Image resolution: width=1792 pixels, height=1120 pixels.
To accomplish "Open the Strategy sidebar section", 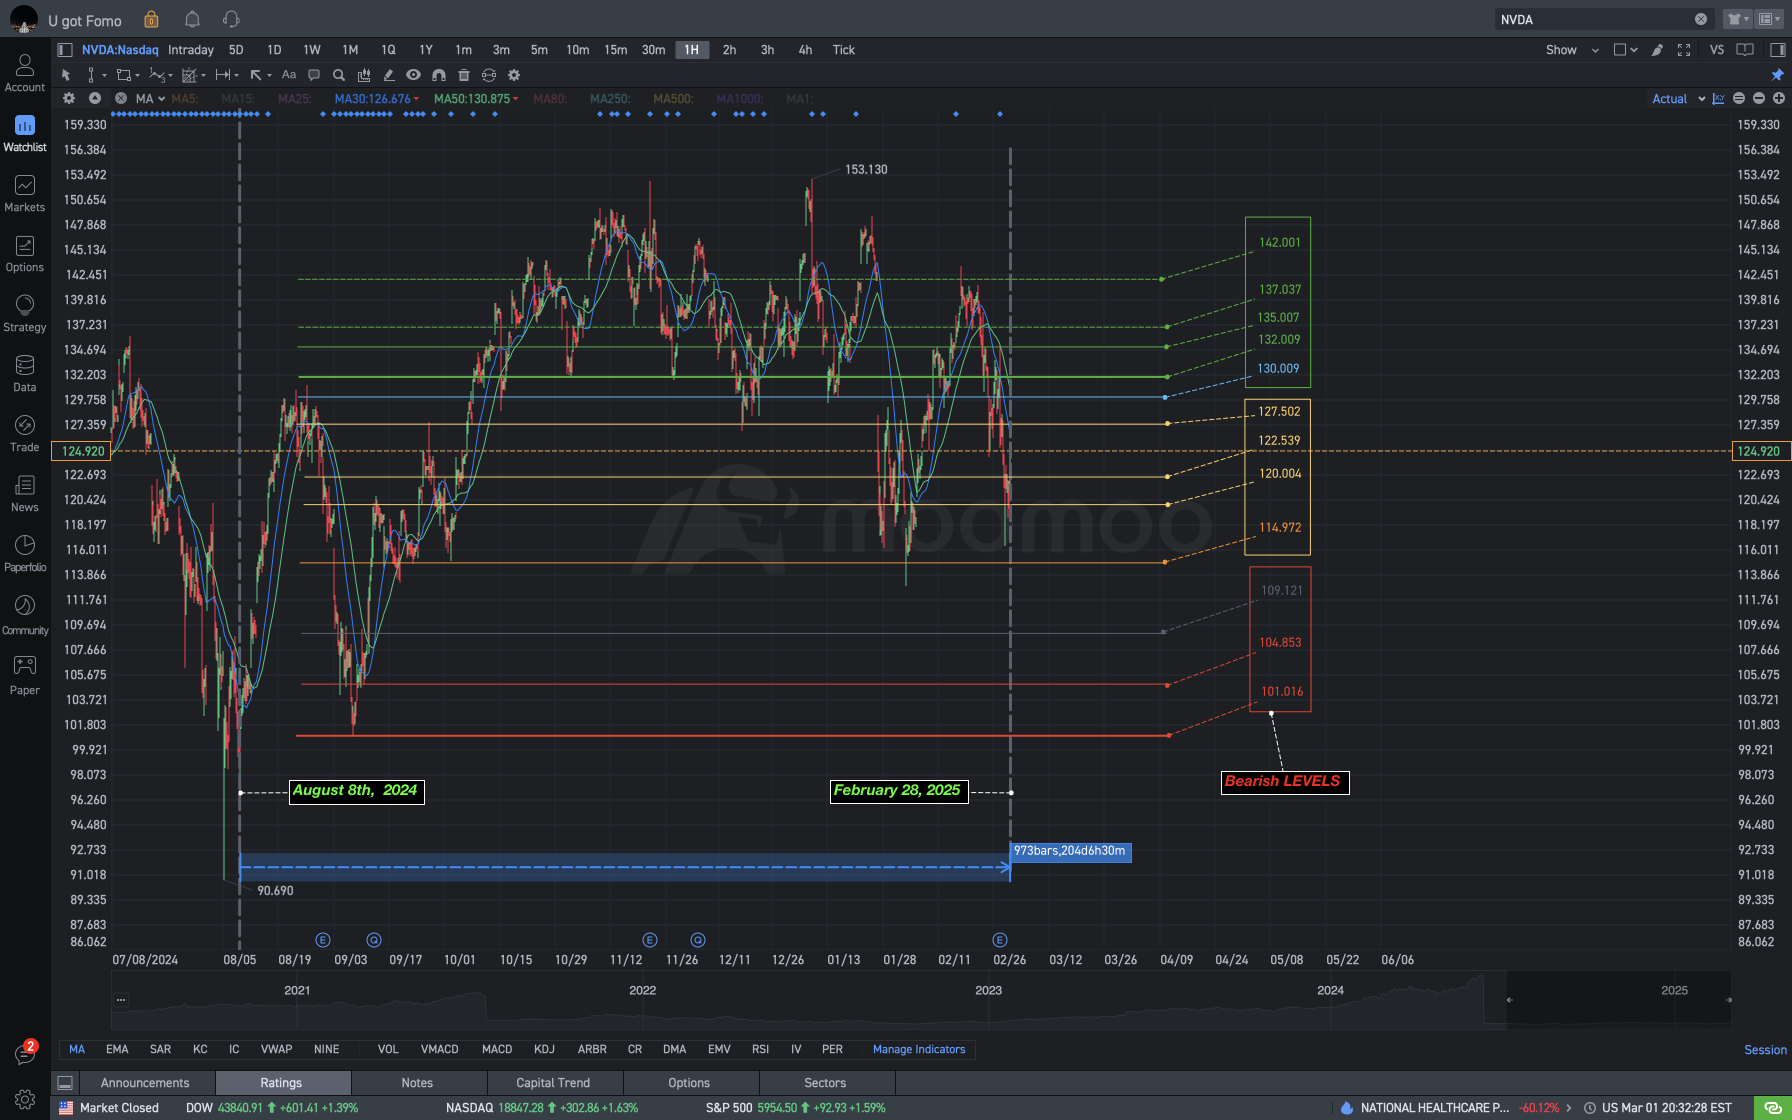I will (x=25, y=314).
